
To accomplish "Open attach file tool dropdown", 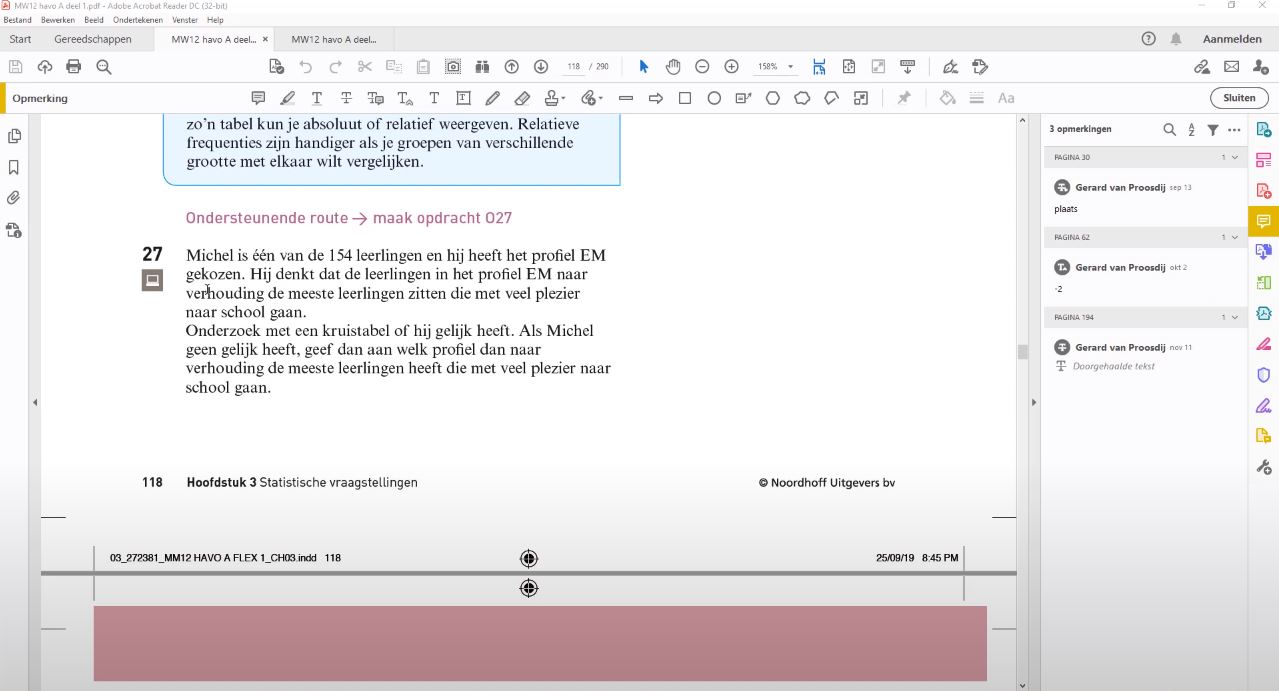I will coord(591,98).
